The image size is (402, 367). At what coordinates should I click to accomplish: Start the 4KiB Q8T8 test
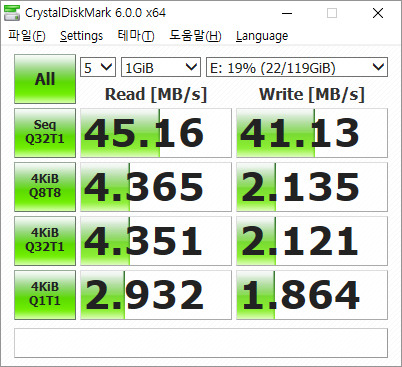(45, 187)
